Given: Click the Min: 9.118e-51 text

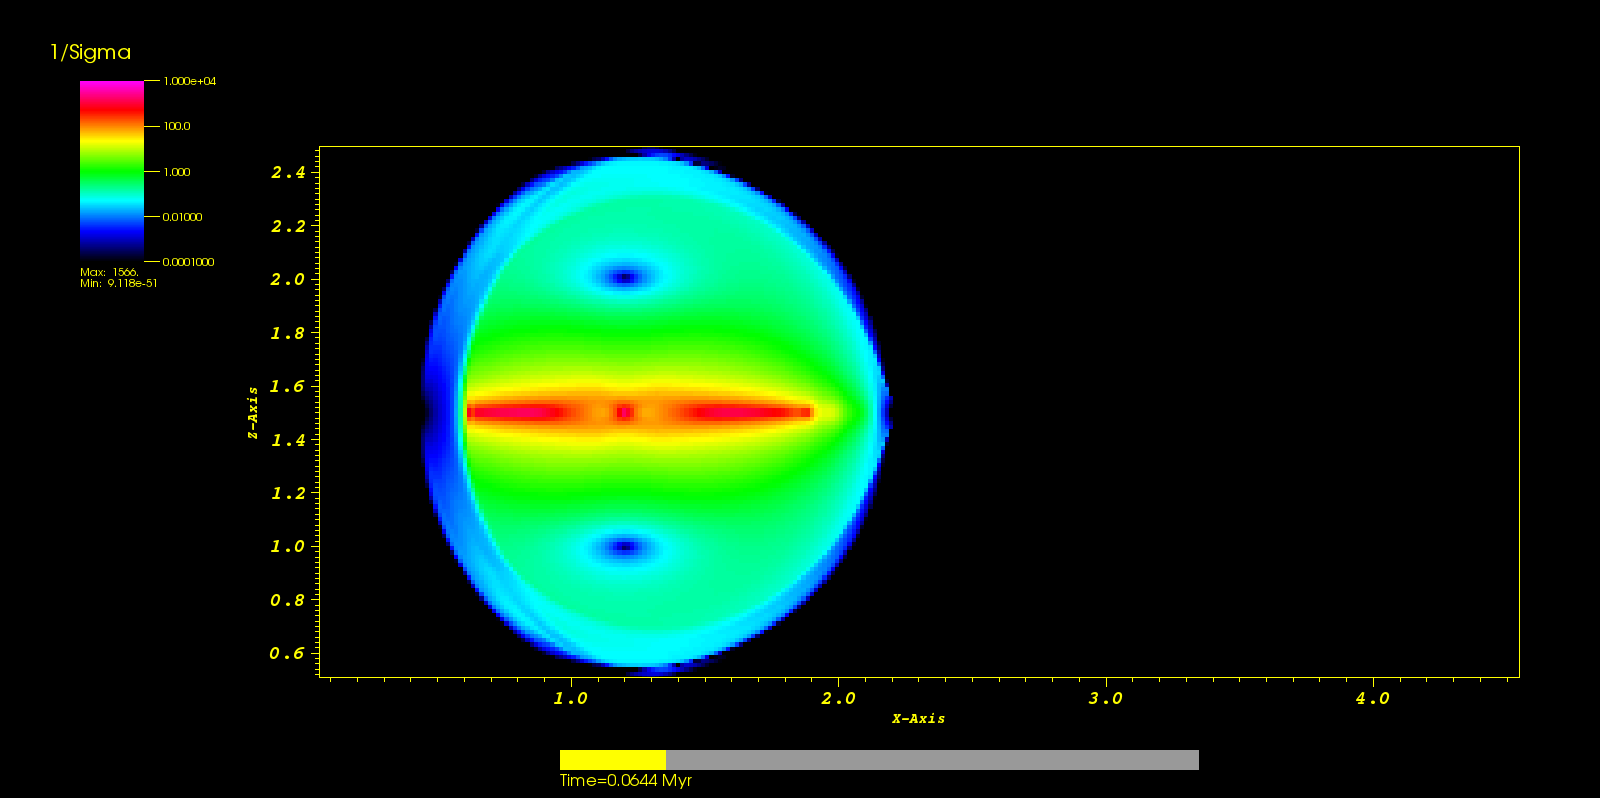Looking at the screenshot, I should 119,284.
